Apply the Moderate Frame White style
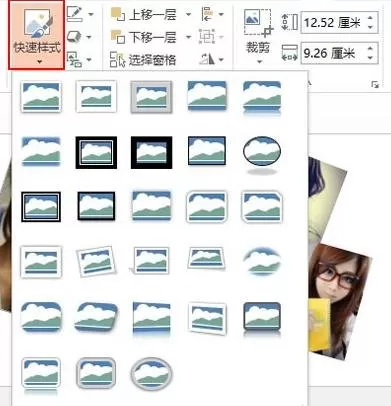The height and width of the screenshot is (406, 391). click(41, 262)
